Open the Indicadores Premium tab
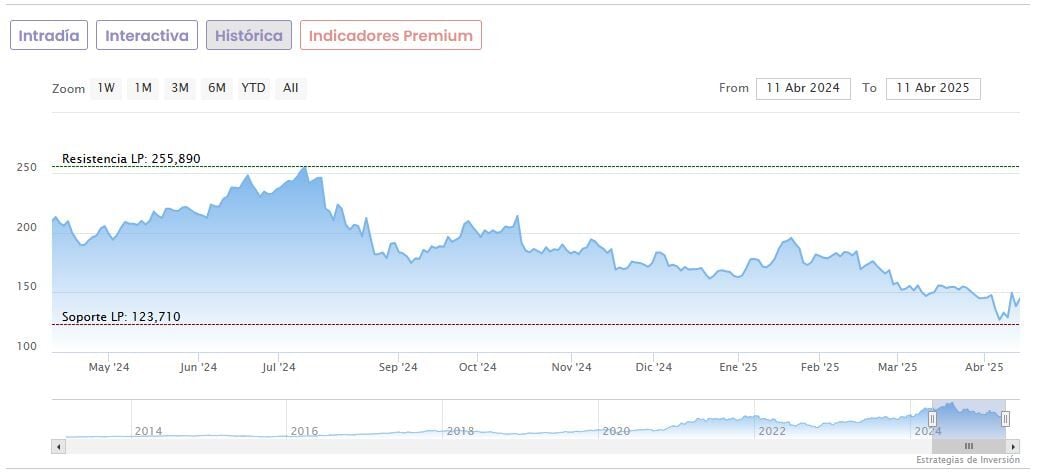Screen dimensions: 1037x476 pyautogui.click(x=391, y=35)
